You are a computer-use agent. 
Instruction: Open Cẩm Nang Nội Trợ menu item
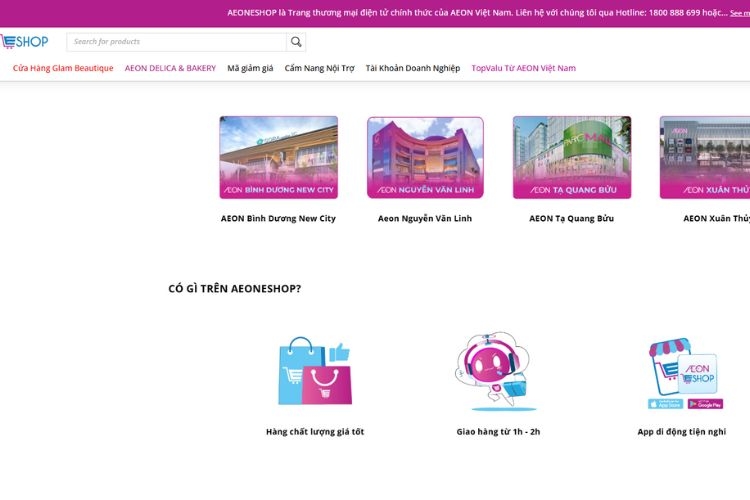pyautogui.click(x=320, y=68)
